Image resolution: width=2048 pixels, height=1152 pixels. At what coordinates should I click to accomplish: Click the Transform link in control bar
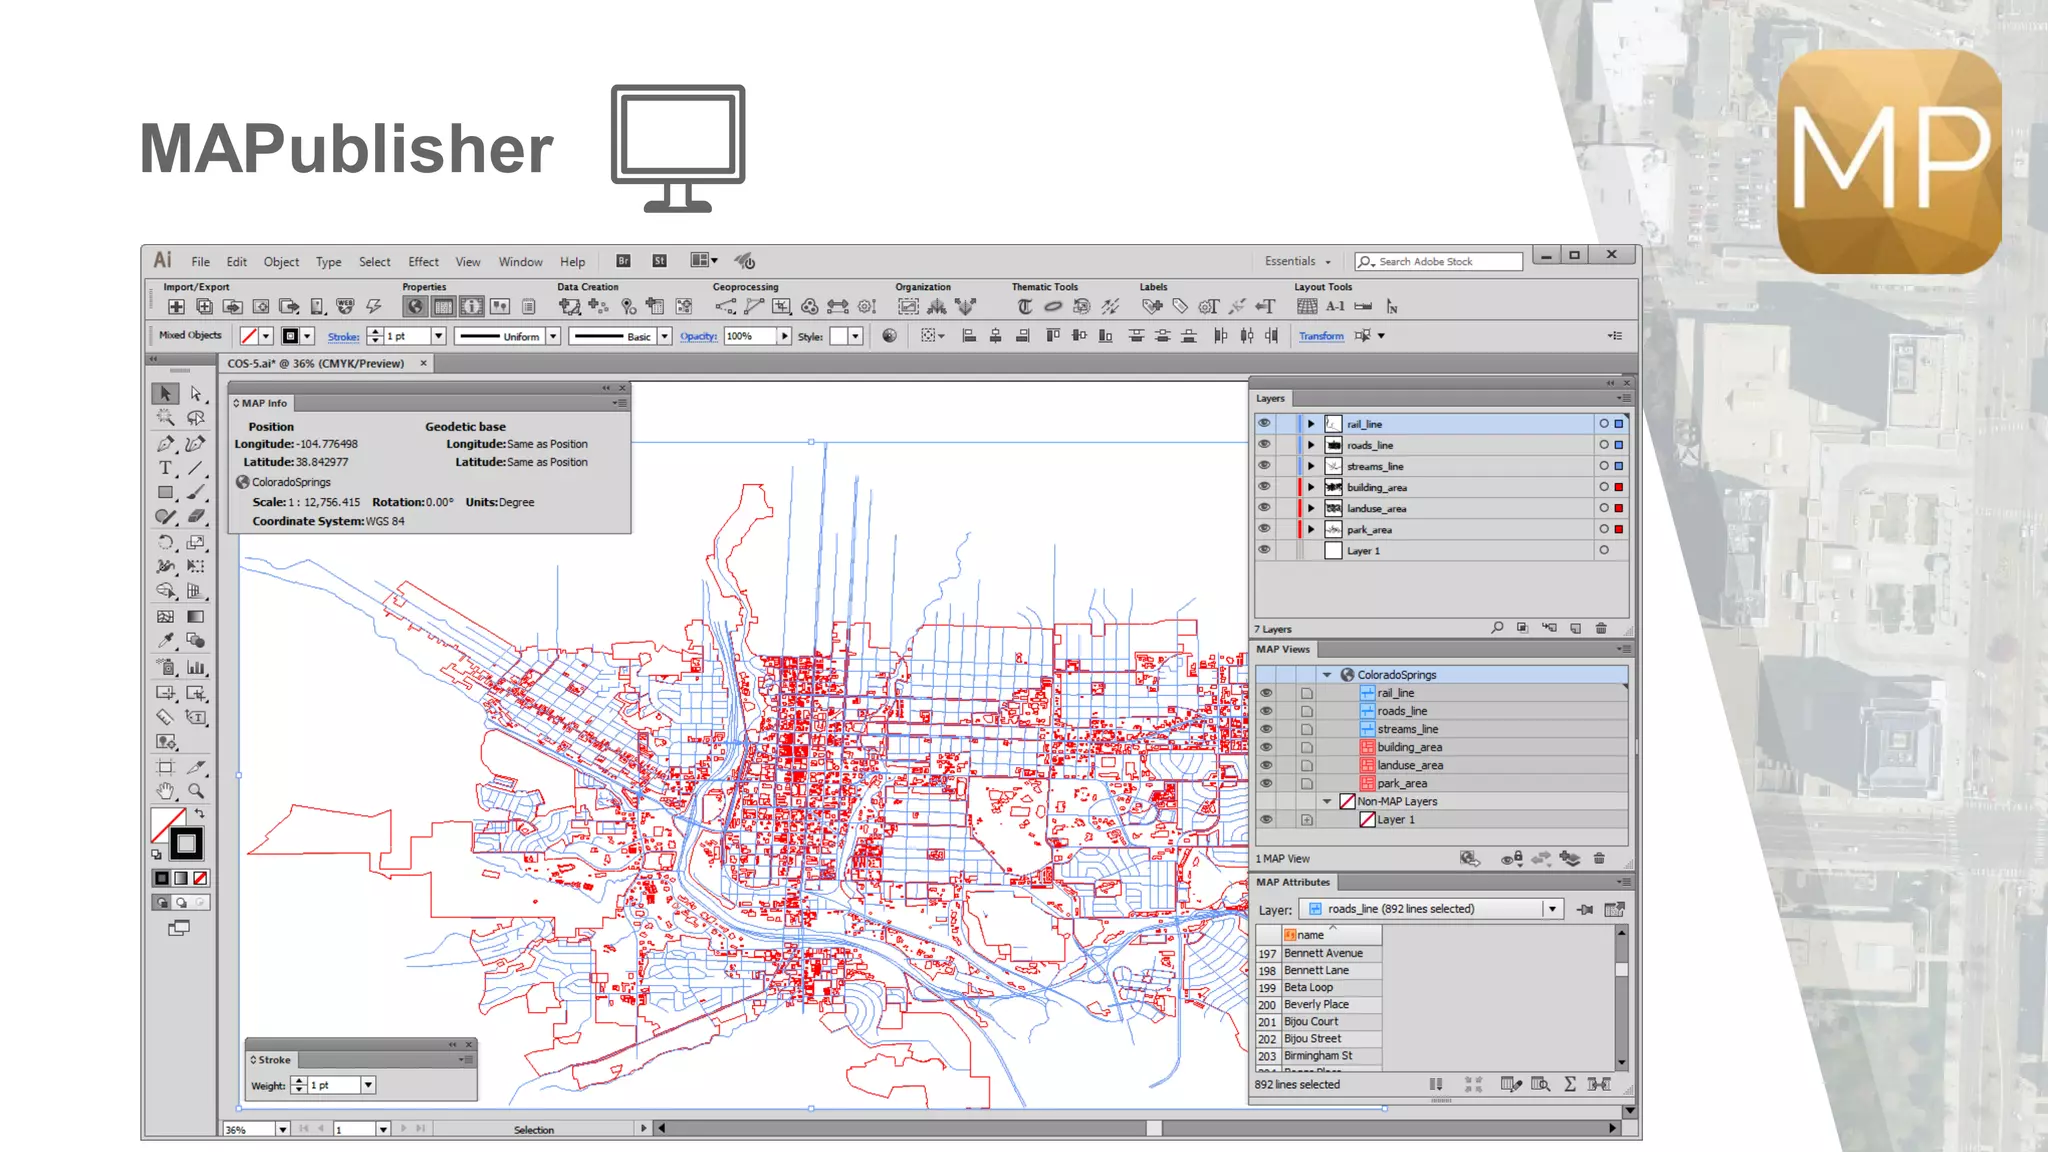(1320, 336)
